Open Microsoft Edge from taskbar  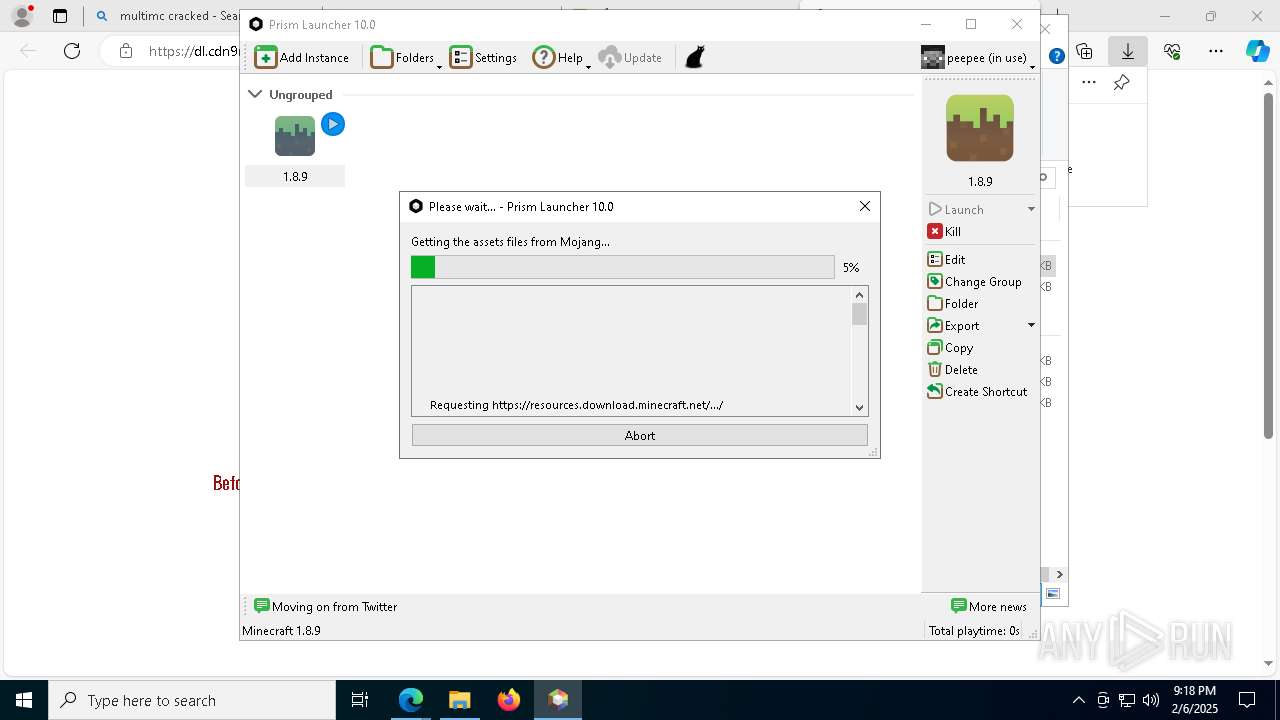pyautogui.click(x=411, y=700)
